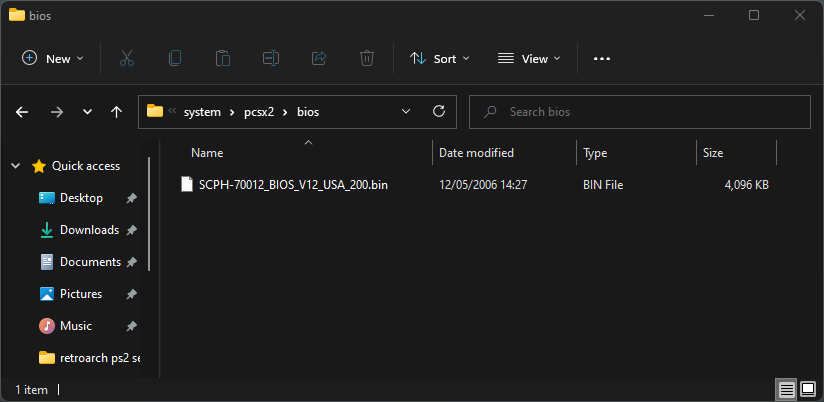Click the Copy icon in toolbar
The image size is (824, 402).
point(175,58)
